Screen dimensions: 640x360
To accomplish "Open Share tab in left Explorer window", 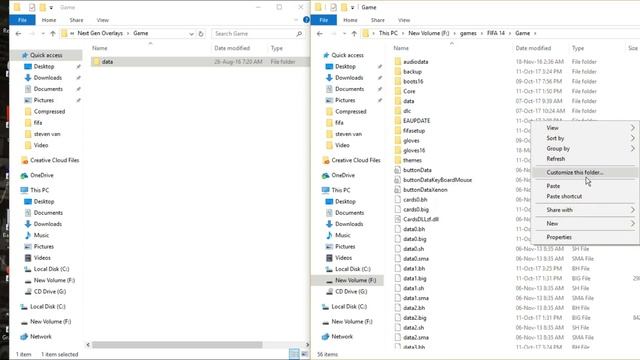I will click(76, 20).
